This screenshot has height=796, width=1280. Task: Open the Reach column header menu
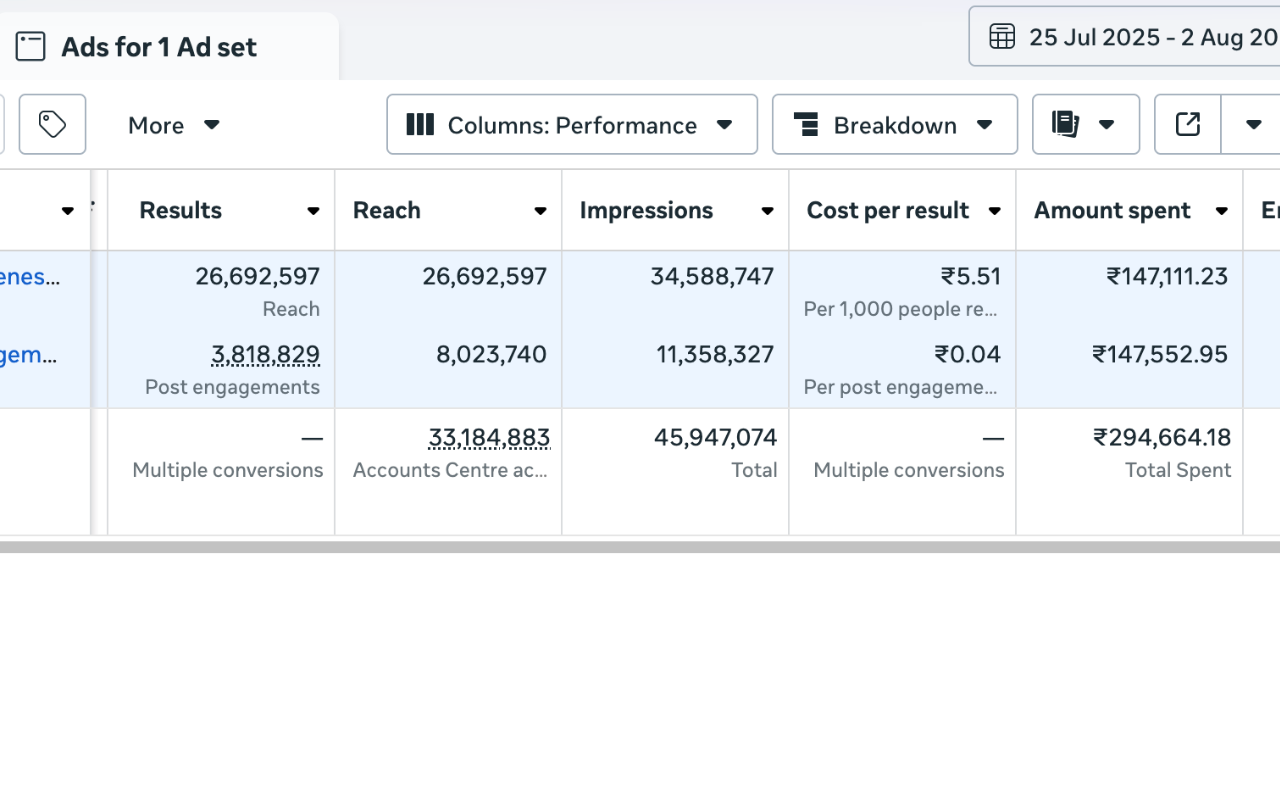pos(540,211)
